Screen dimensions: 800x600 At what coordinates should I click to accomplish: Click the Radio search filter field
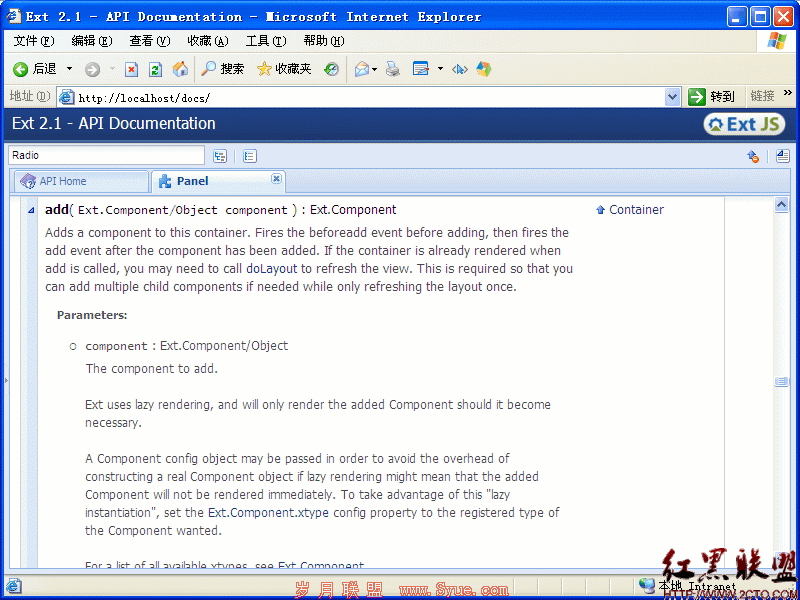point(106,155)
